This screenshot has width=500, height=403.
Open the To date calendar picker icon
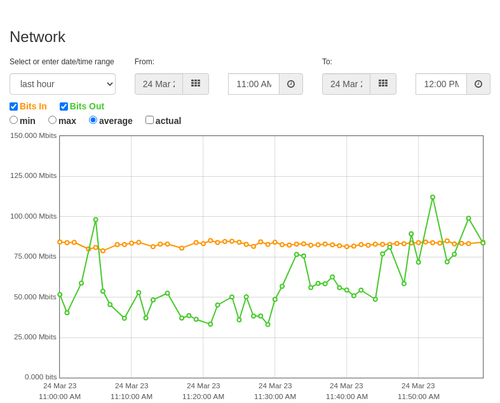383,84
